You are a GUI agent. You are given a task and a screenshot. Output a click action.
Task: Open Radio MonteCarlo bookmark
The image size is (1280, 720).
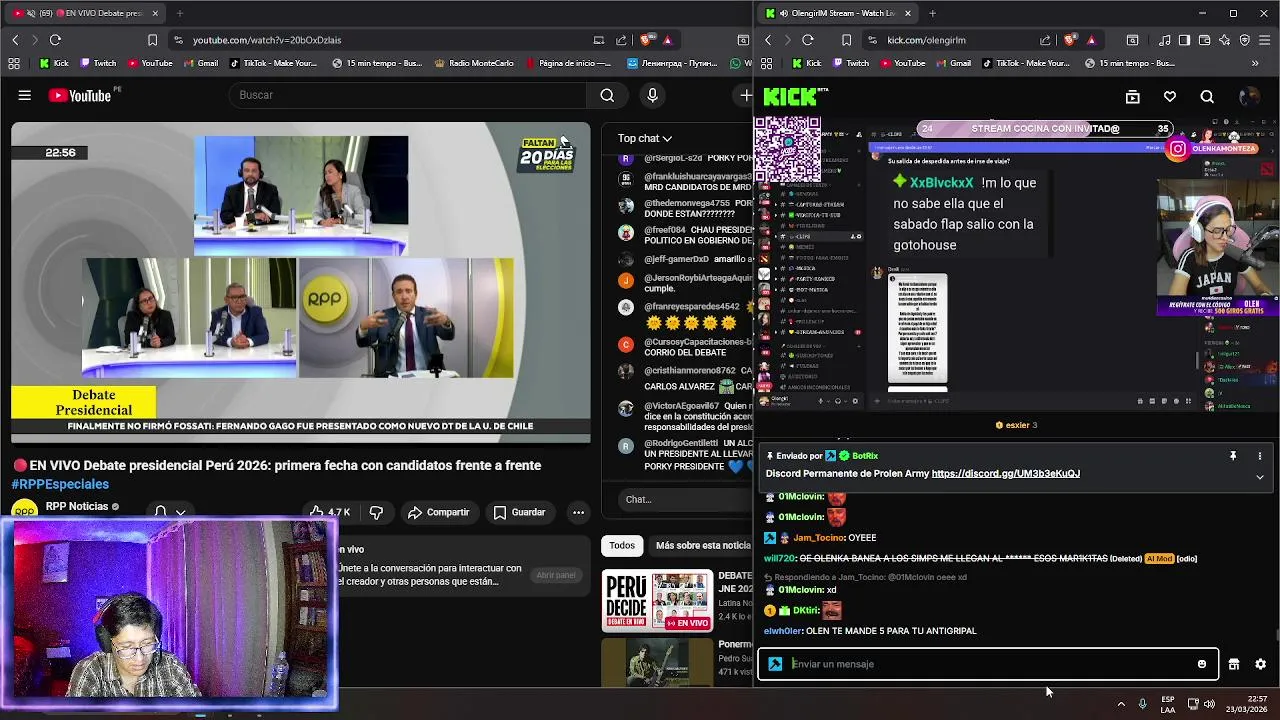pyautogui.click(x=474, y=63)
